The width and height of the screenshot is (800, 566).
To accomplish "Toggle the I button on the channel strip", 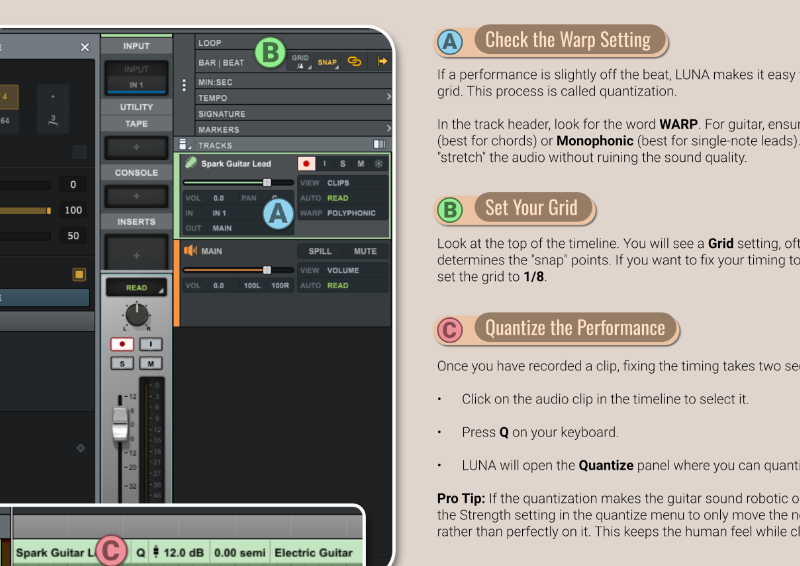I will (151, 344).
